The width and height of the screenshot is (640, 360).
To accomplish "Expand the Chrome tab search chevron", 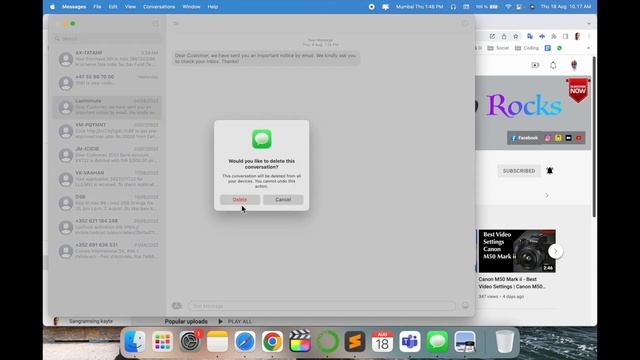I will click(x=589, y=24).
